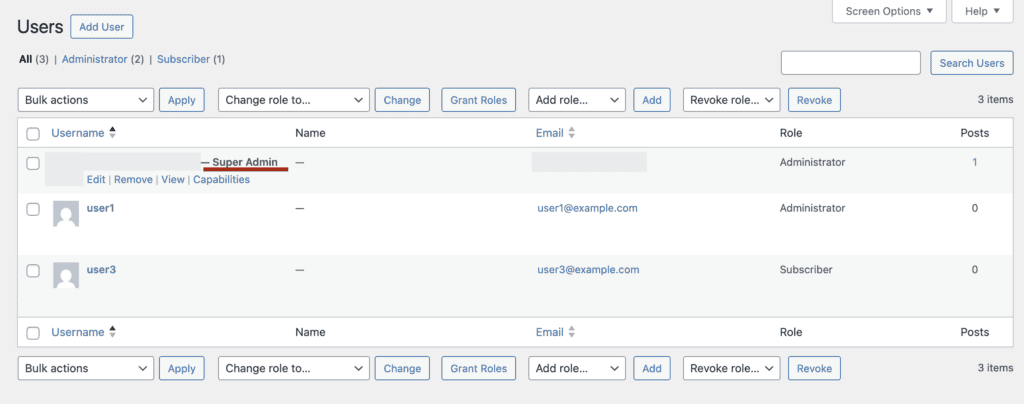1024x404 pixels.
Task: Click sort arrows beside bottom Username header
Action: click(x=112, y=332)
